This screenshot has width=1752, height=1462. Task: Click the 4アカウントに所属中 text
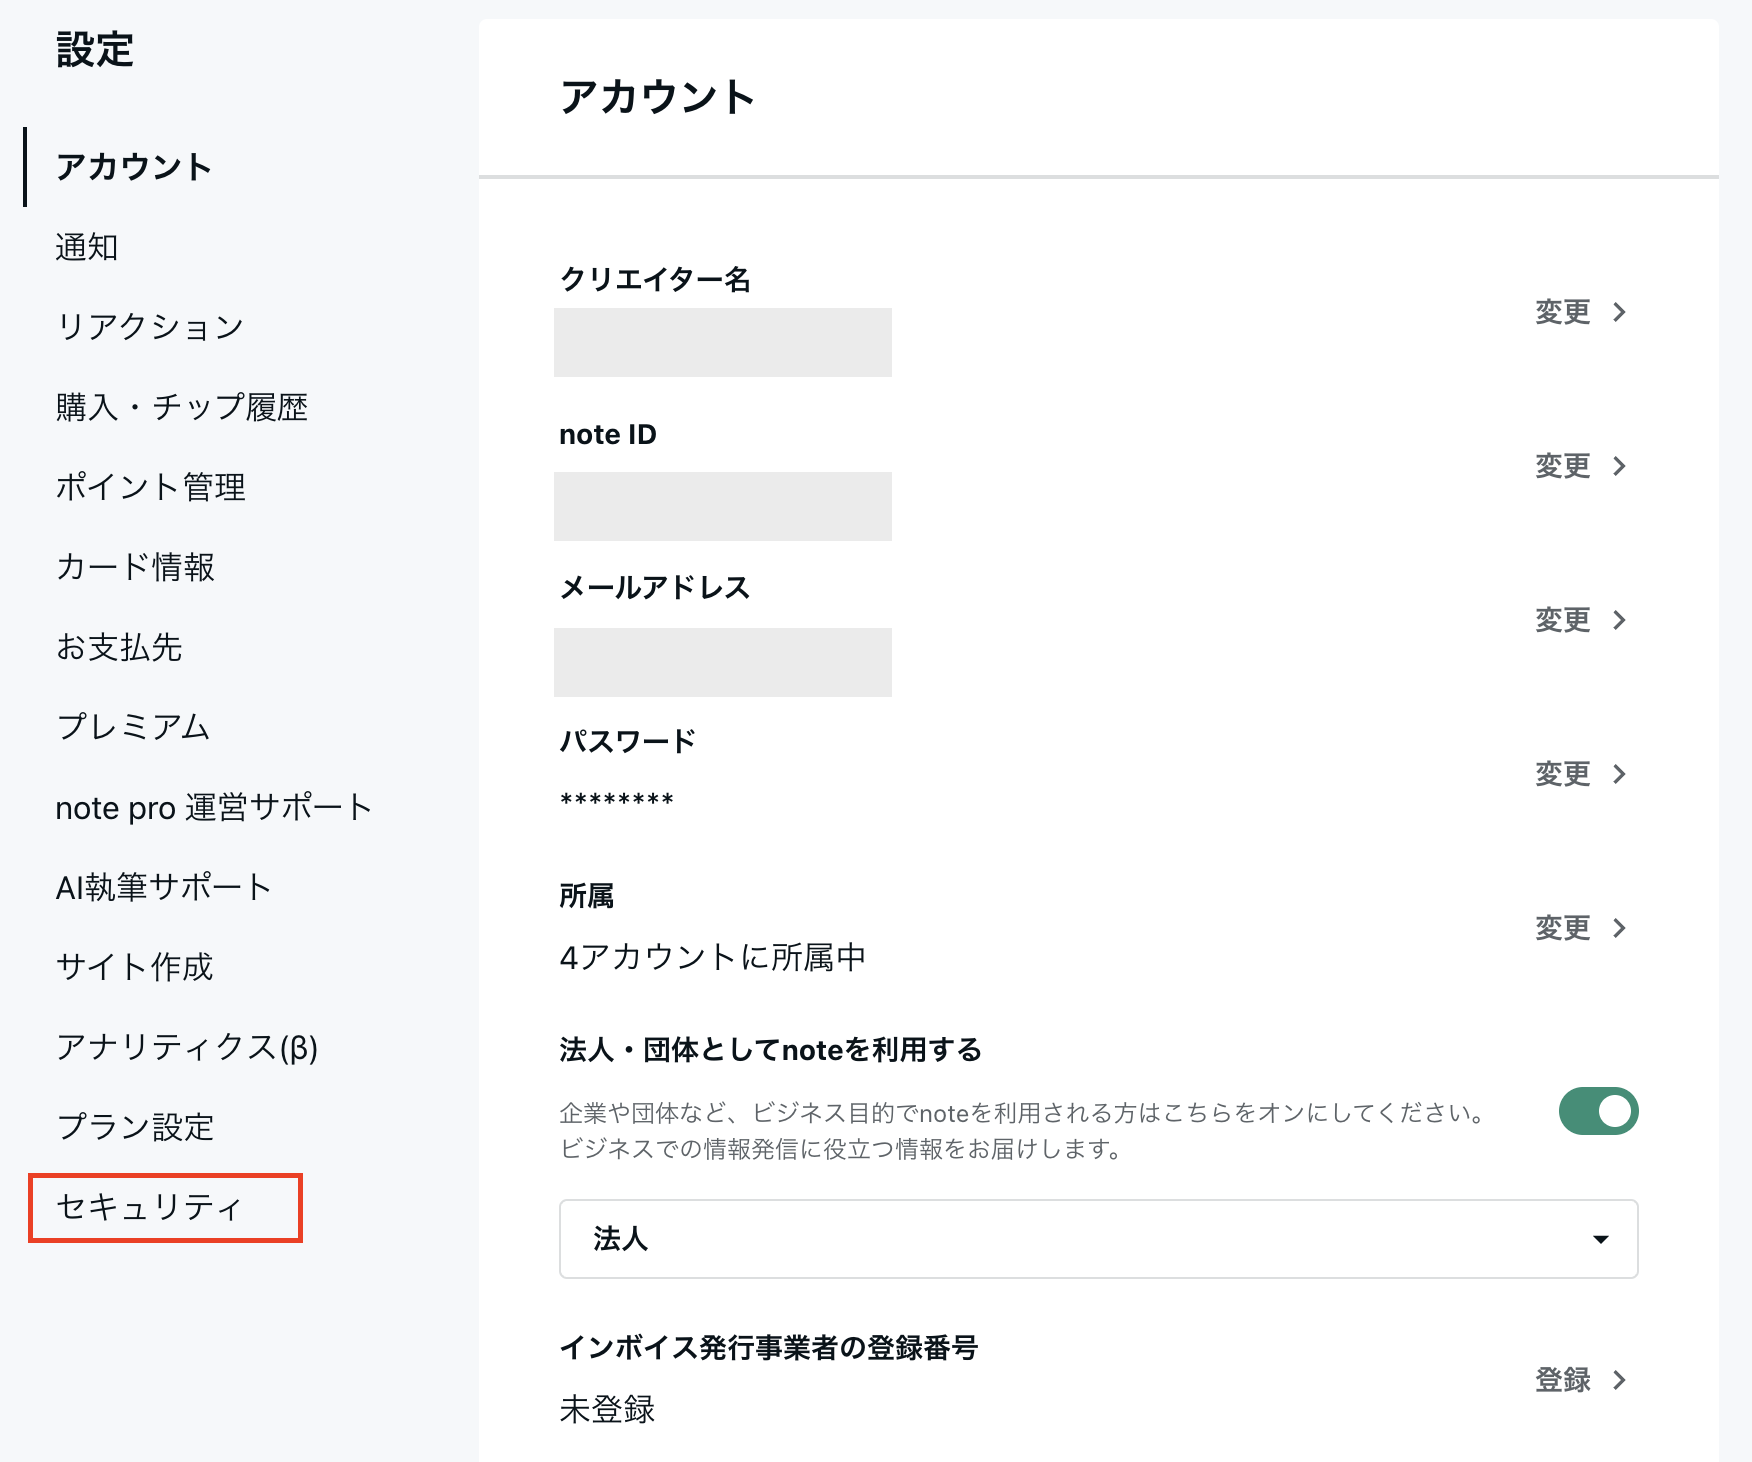[713, 957]
